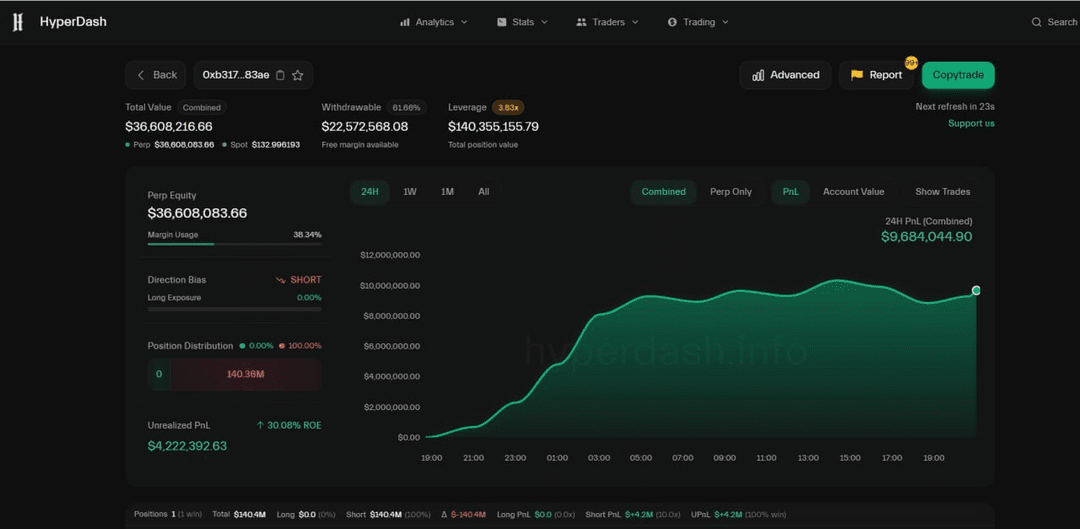Click the back arrow icon
The height and width of the screenshot is (529, 1080).
click(142, 75)
